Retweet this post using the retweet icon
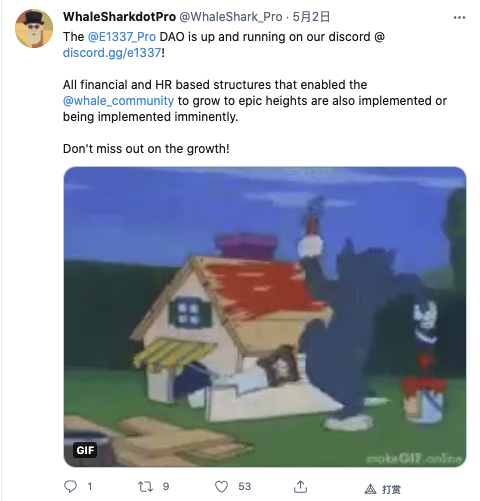This screenshot has width=480, height=501. pyautogui.click(x=146, y=487)
